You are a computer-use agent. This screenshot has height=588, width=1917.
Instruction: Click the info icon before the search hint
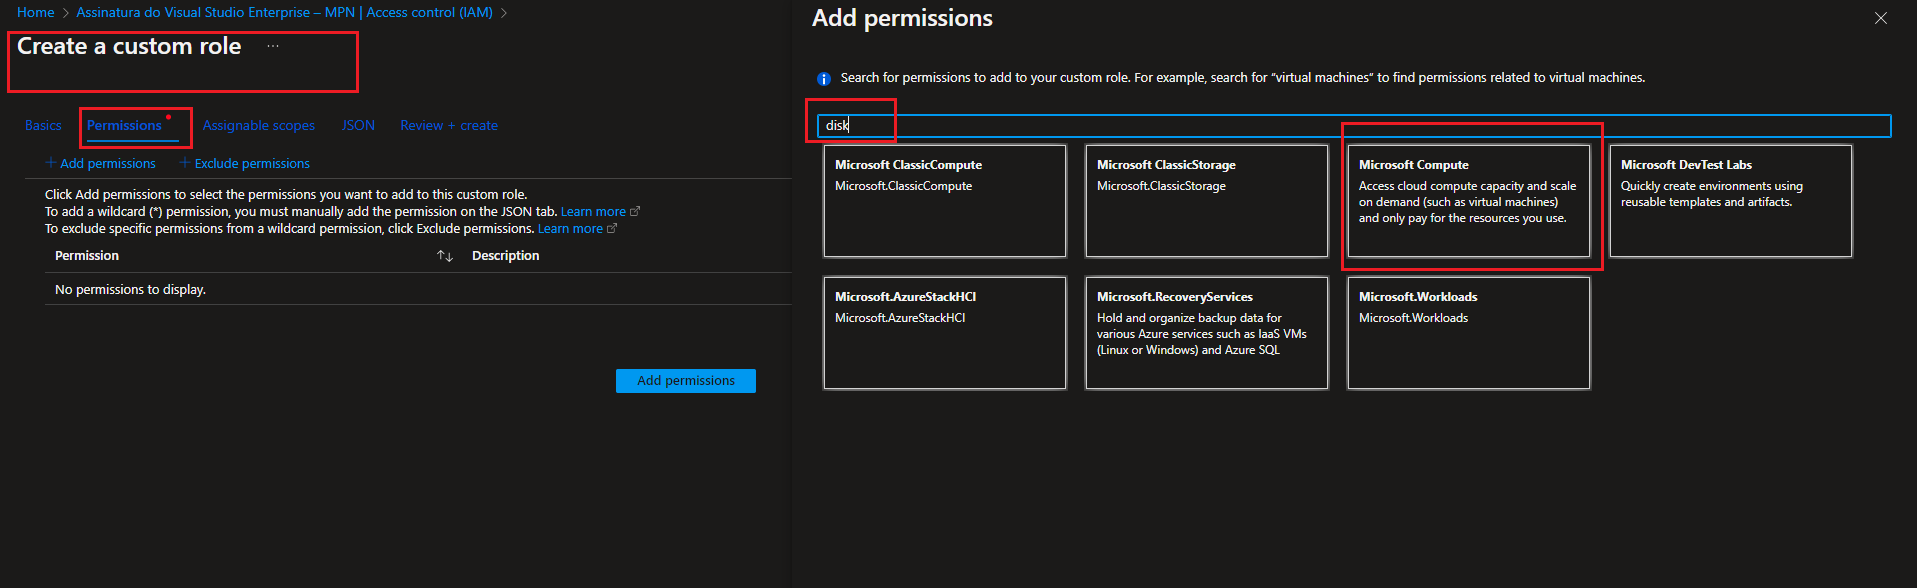(823, 78)
